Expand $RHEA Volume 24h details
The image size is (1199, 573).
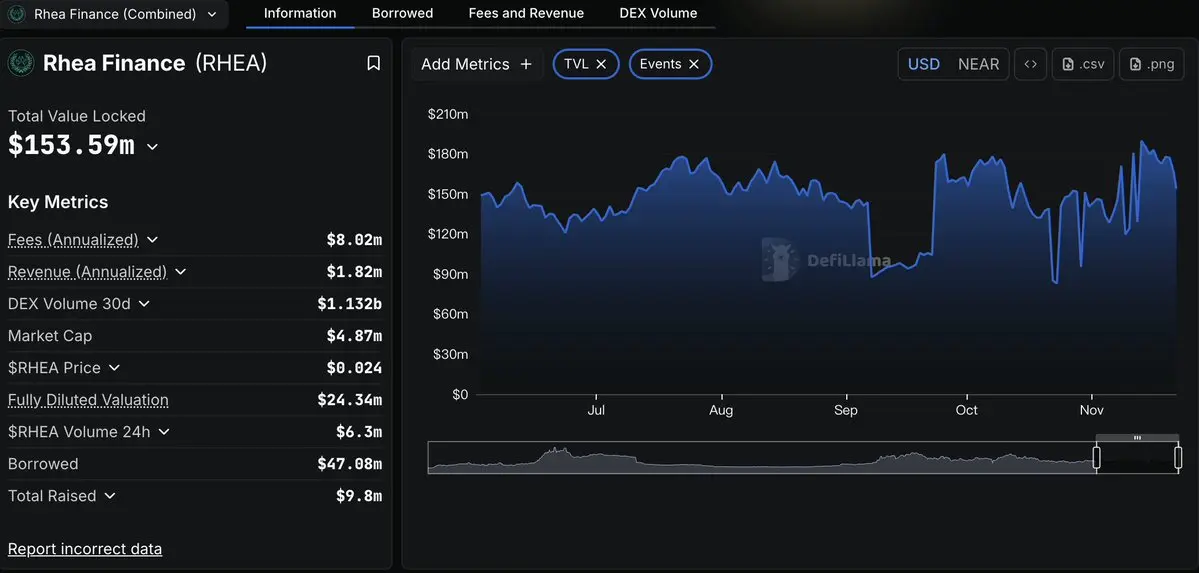164,431
